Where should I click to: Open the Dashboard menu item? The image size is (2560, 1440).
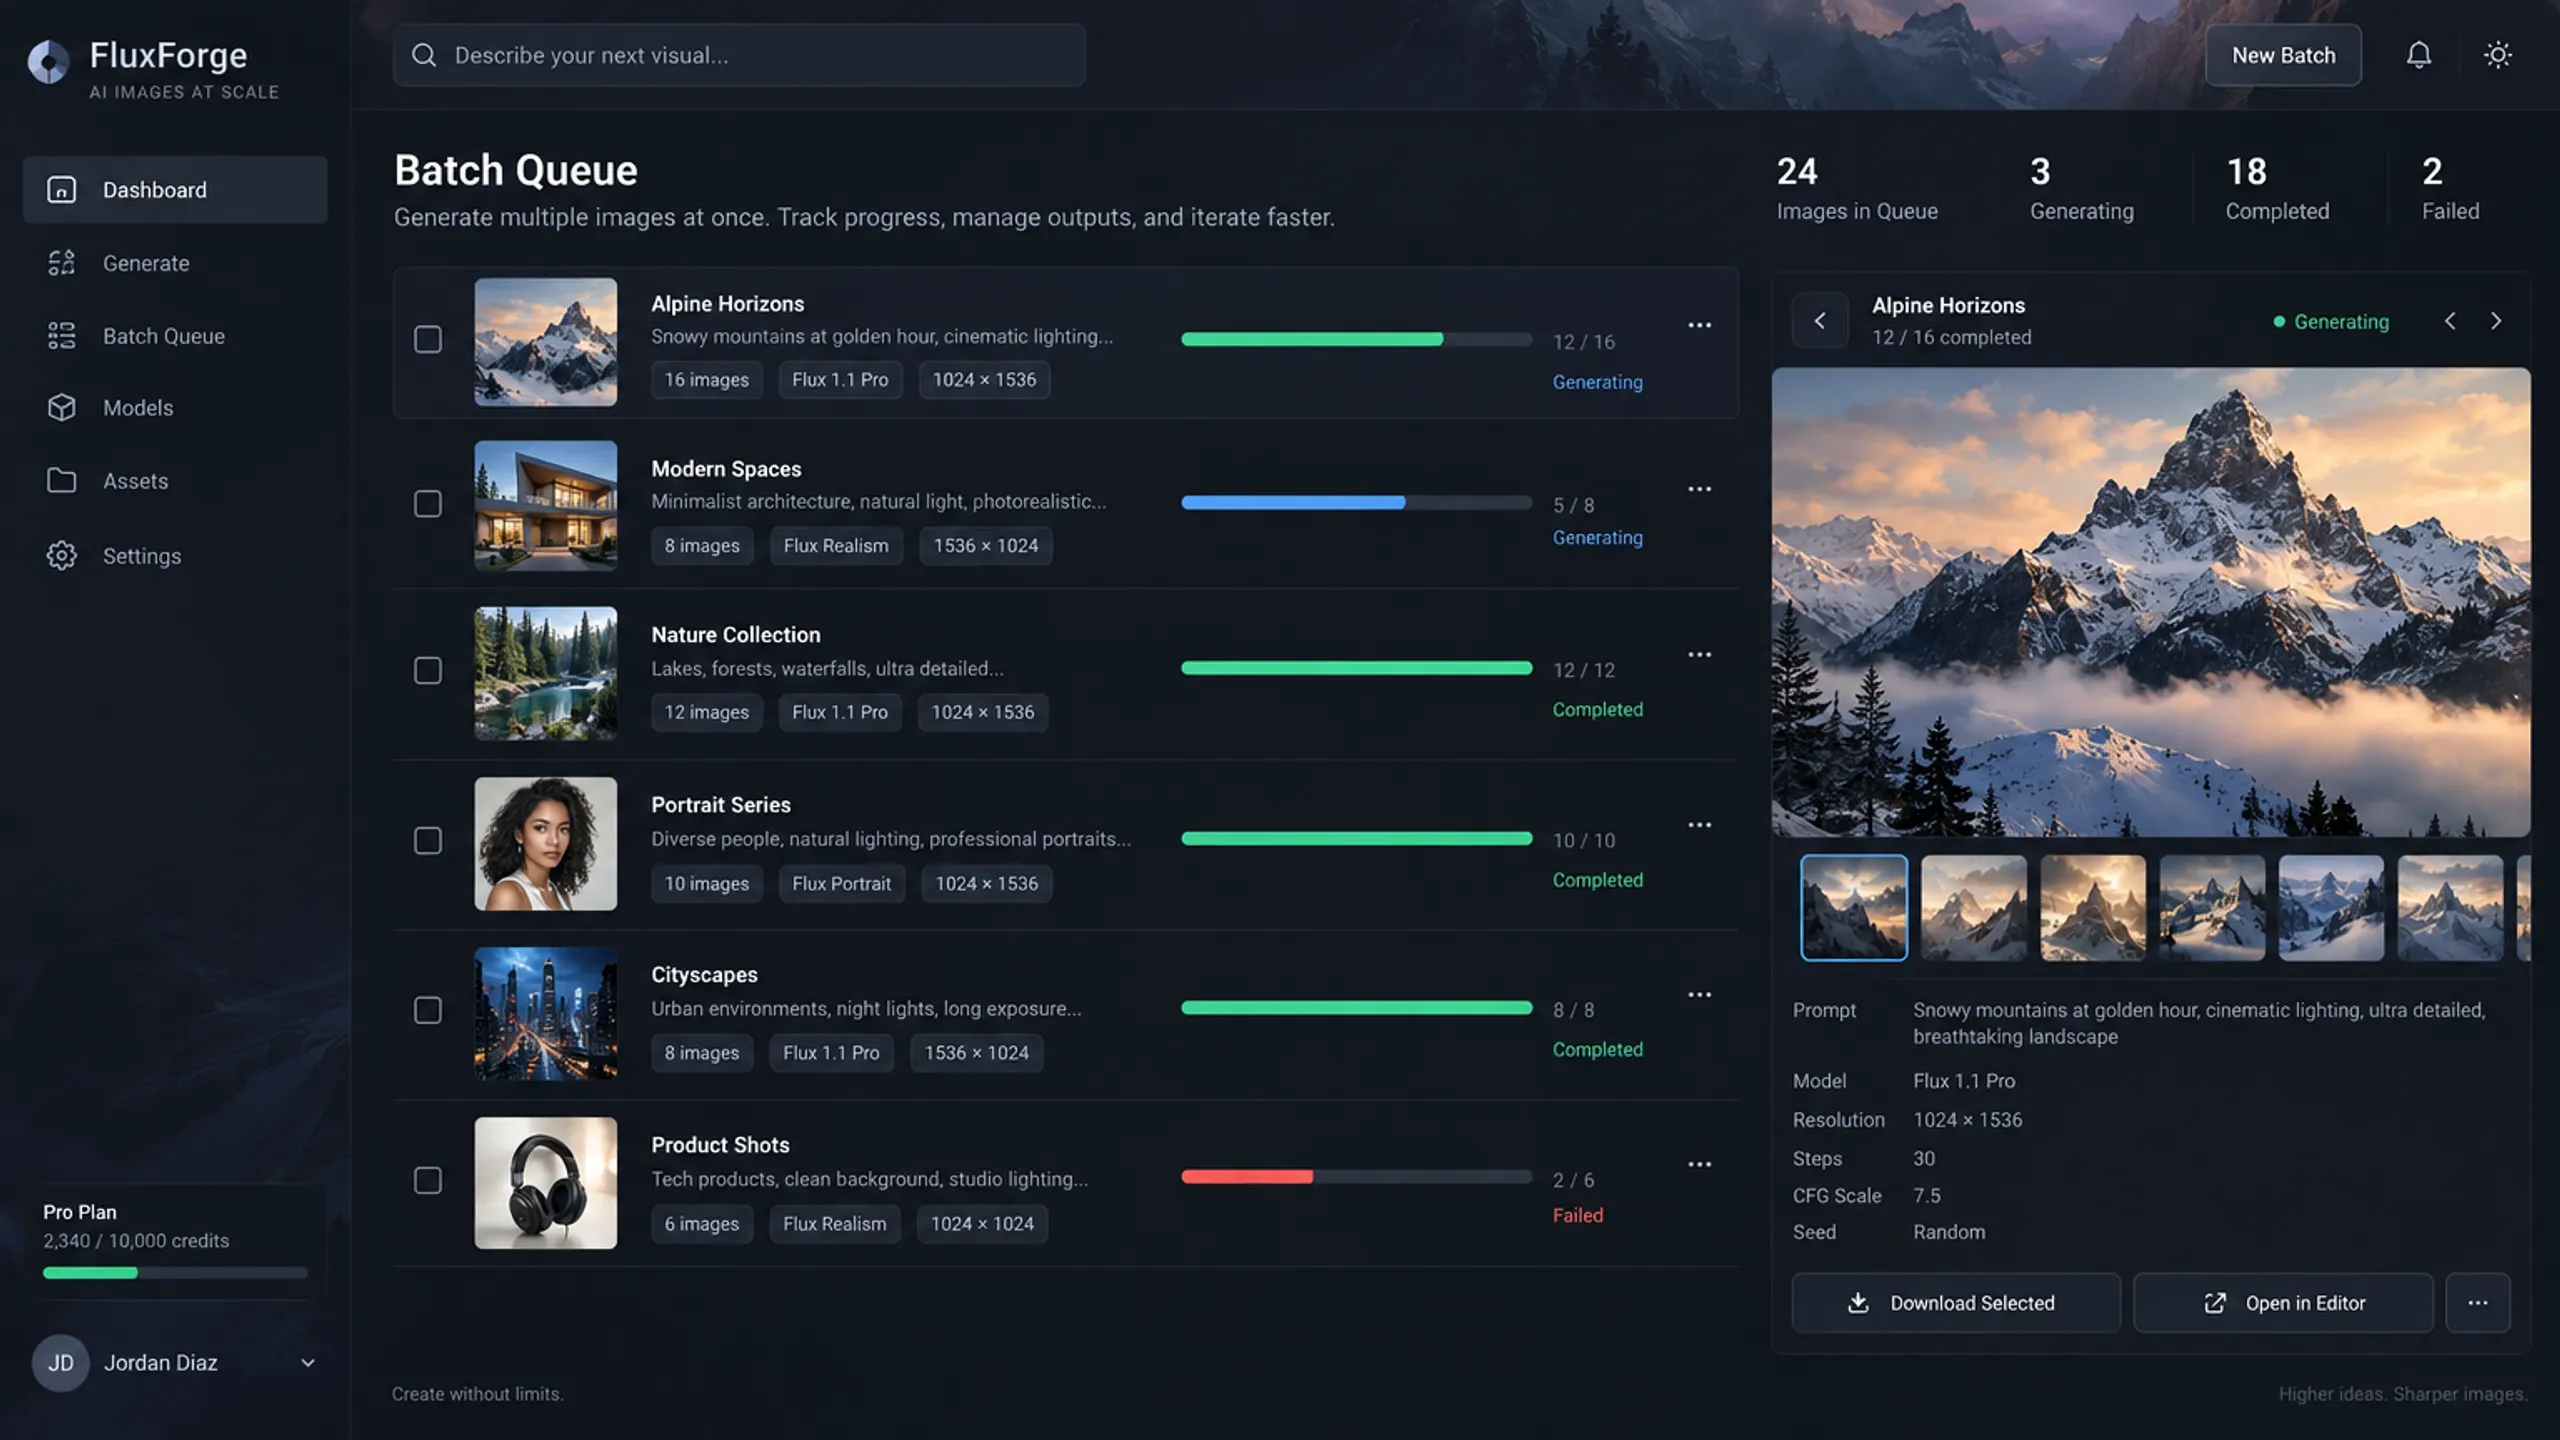point(175,189)
